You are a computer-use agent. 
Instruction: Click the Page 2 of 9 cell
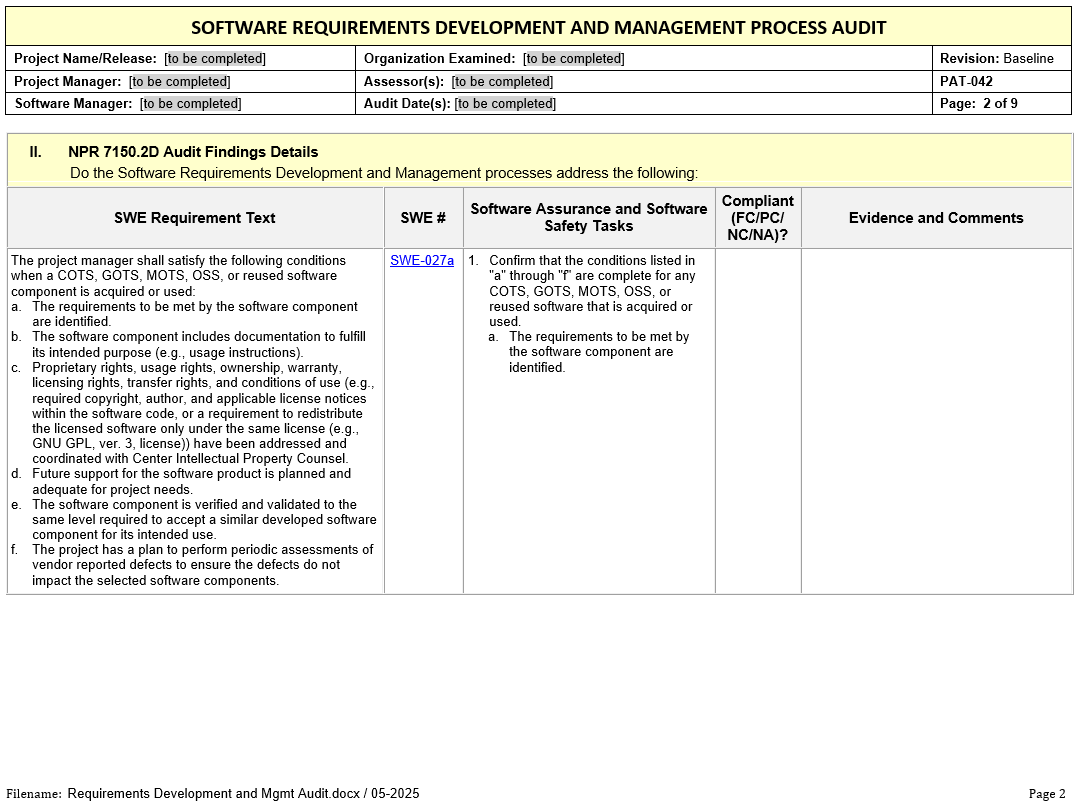point(978,104)
